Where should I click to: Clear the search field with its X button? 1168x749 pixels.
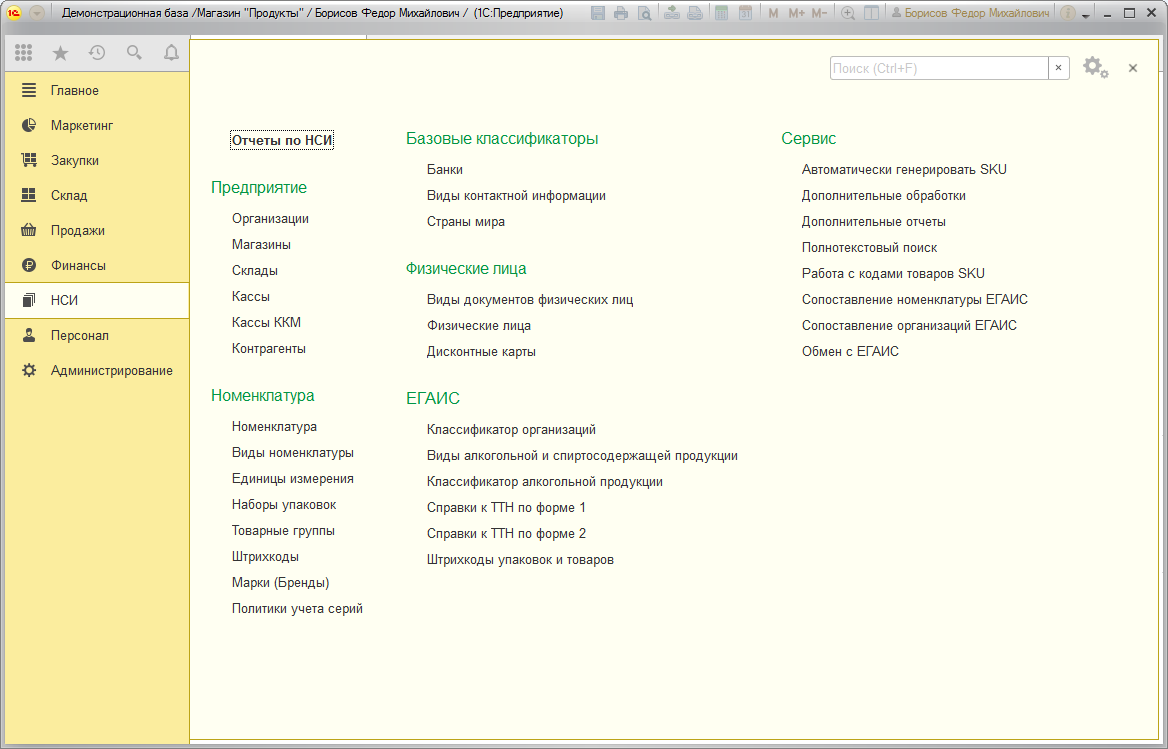[x=1058, y=68]
